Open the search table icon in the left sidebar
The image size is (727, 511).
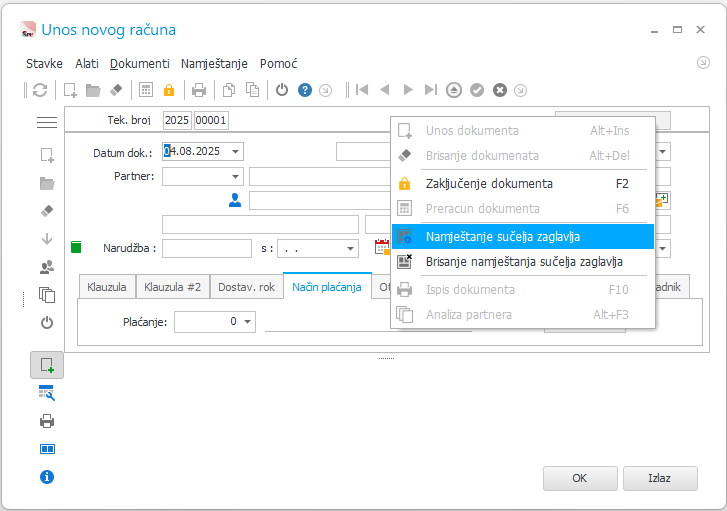(47, 393)
